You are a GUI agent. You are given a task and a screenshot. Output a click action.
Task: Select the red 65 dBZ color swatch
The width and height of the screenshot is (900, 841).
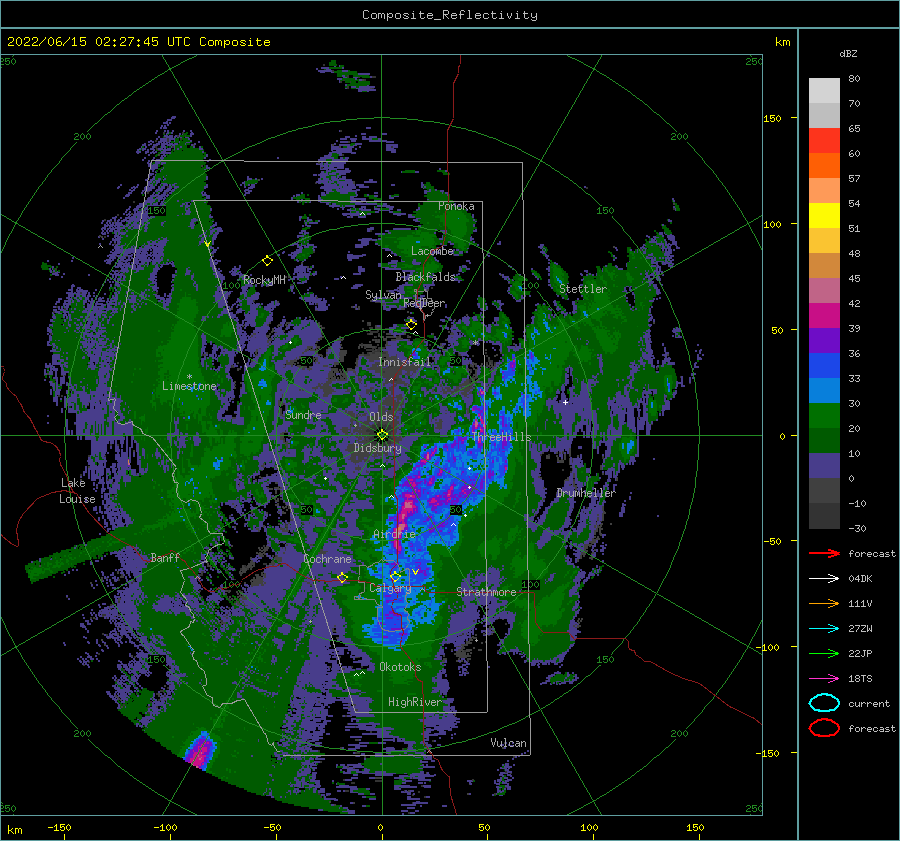824,141
